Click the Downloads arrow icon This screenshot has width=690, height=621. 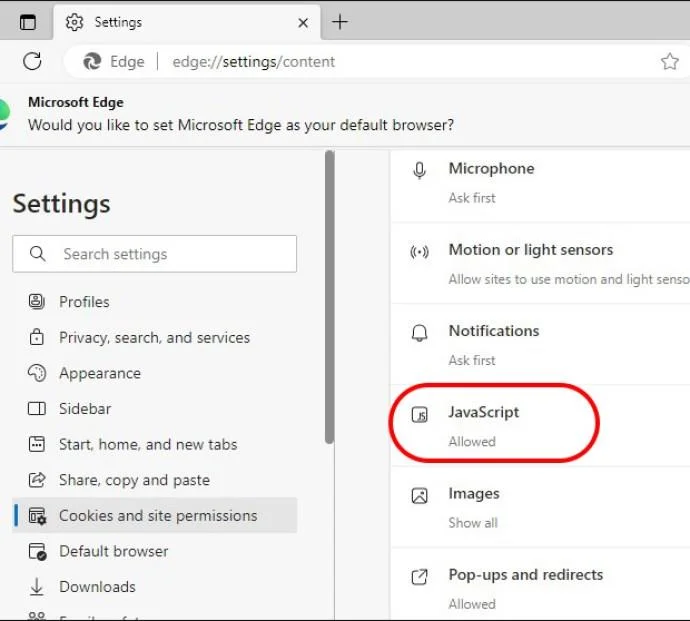pyautogui.click(x=37, y=587)
